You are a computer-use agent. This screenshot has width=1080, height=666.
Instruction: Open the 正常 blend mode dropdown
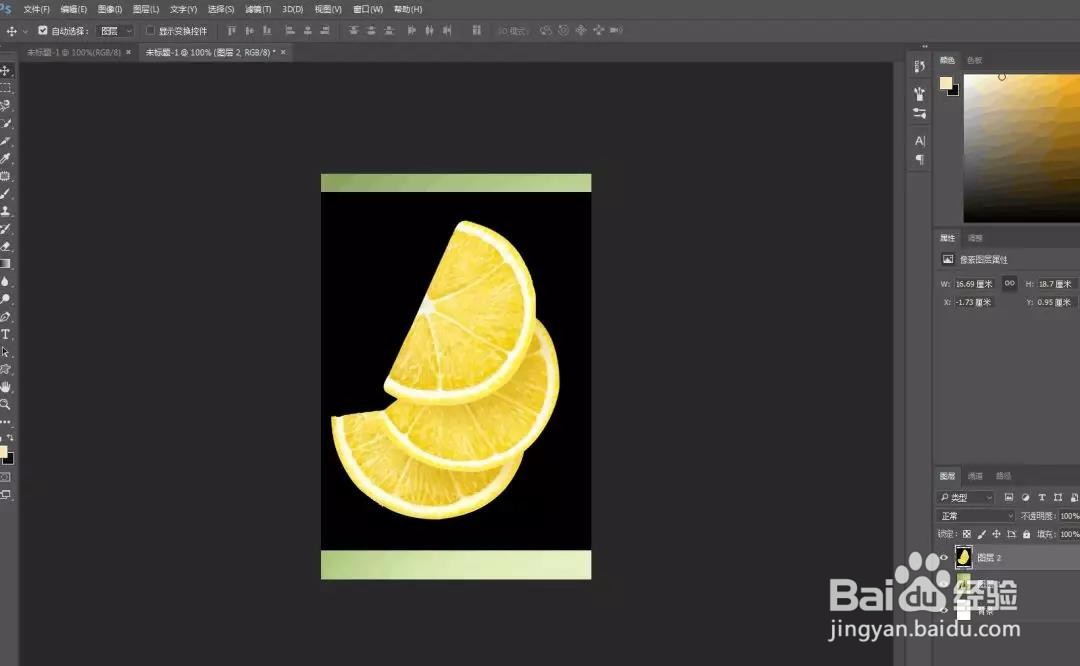976,516
